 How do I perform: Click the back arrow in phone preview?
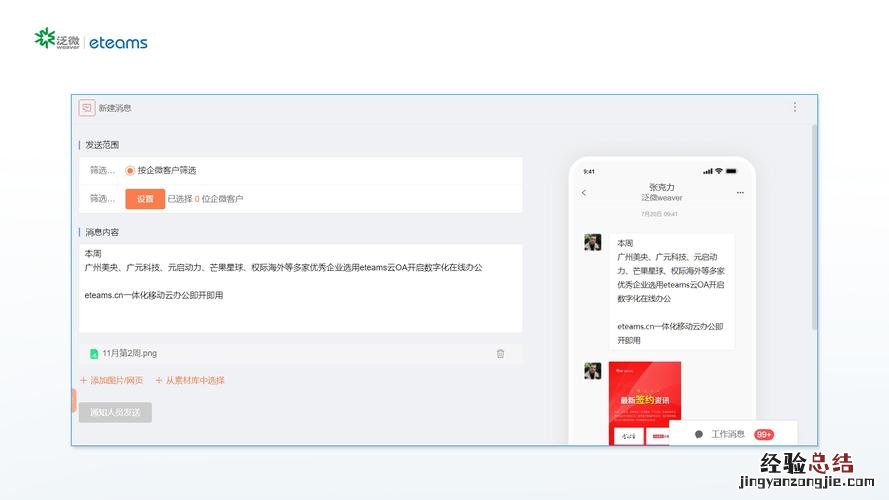point(584,193)
